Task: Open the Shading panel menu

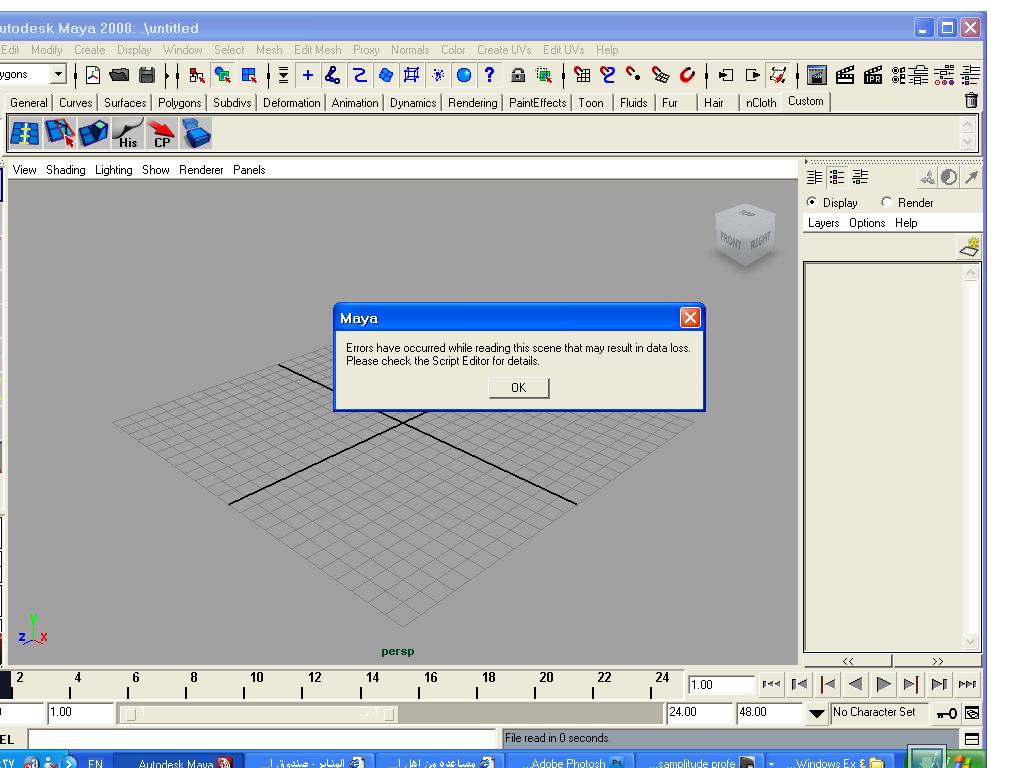Action: point(65,170)
